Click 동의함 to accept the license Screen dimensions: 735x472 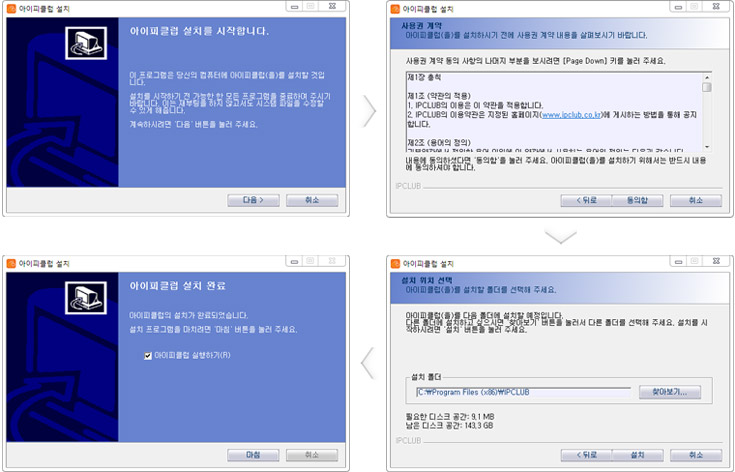coord(638,201)
